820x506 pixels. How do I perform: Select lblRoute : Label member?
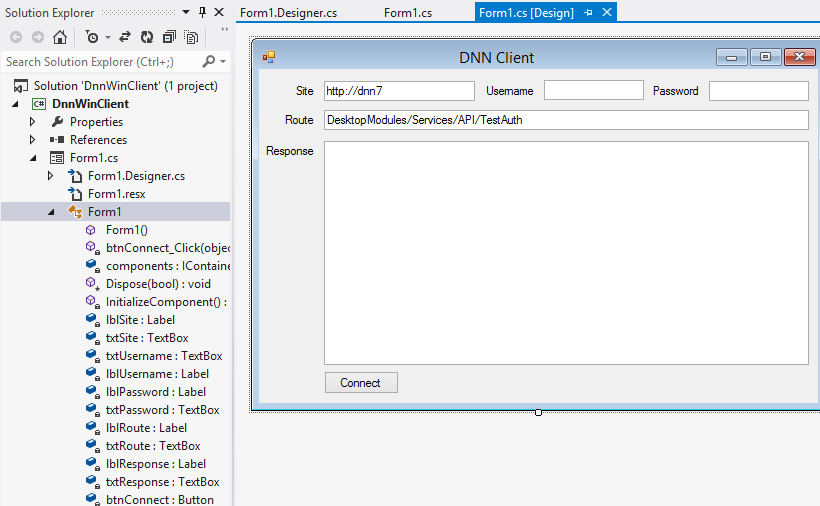click(x=146, y=428)
